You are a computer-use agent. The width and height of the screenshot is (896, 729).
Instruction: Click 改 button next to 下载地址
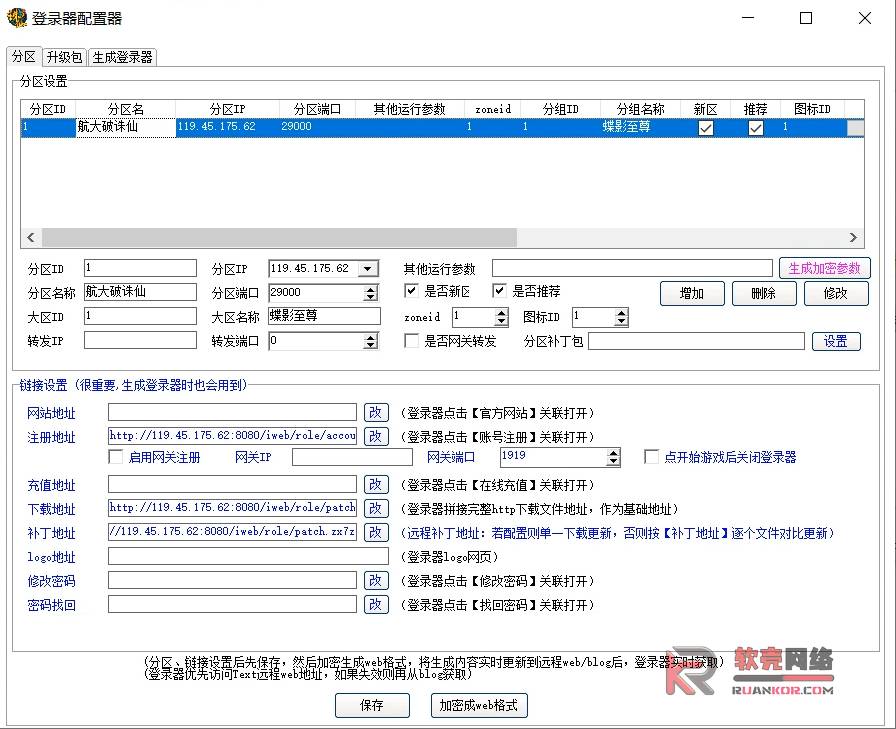(x=376, y=508)
